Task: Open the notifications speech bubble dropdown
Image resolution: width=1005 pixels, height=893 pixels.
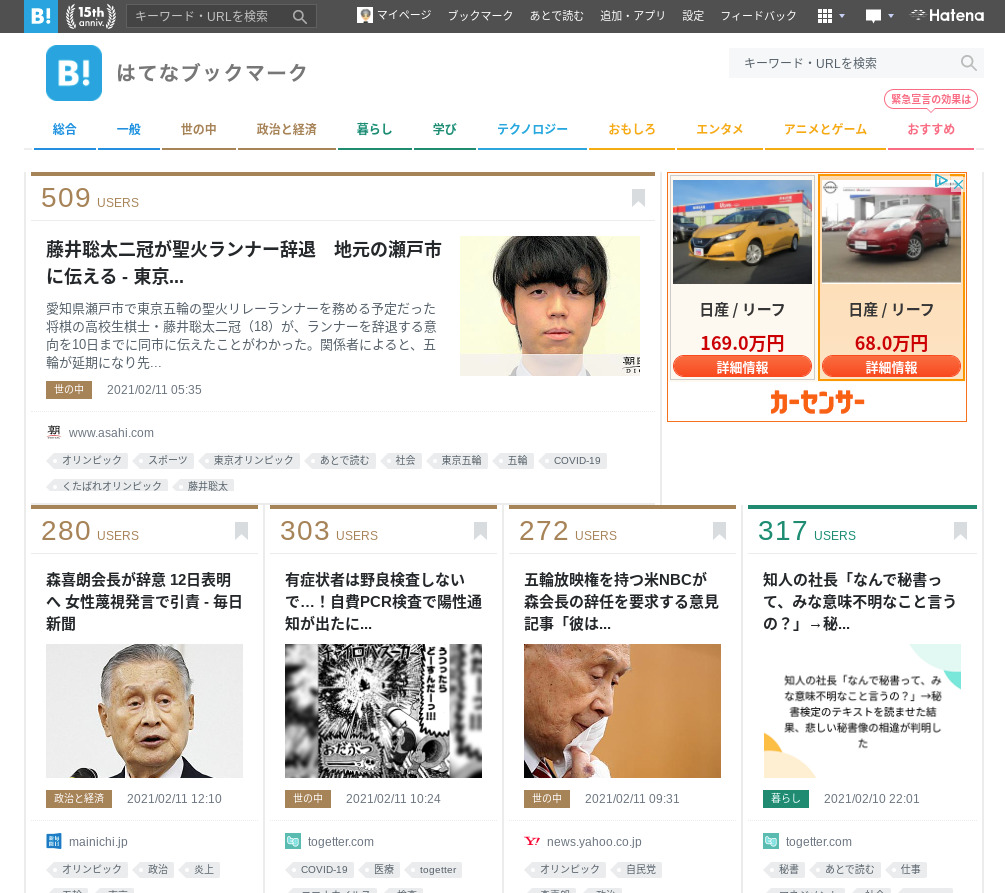Action: pos(879,16)
